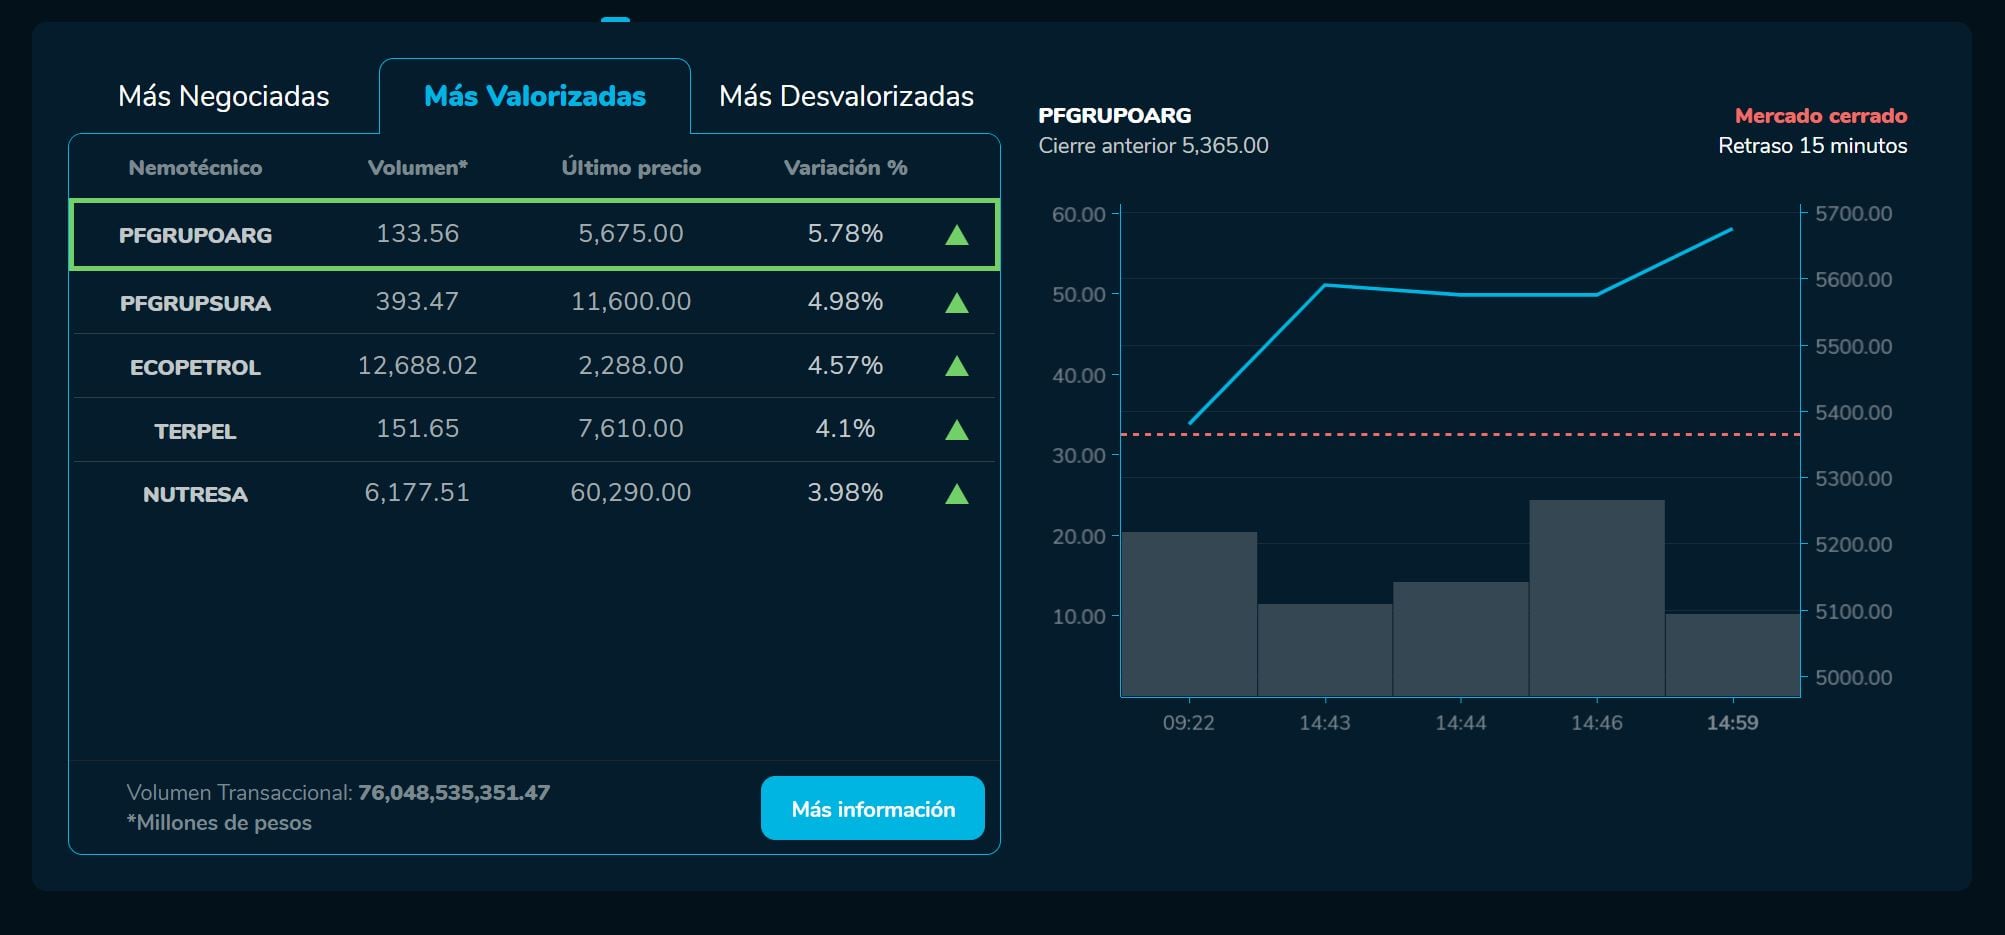This screenshot has width=2005, height=935.
Task: Pick the TERPEL ticker row
Action: pos(195,431)
